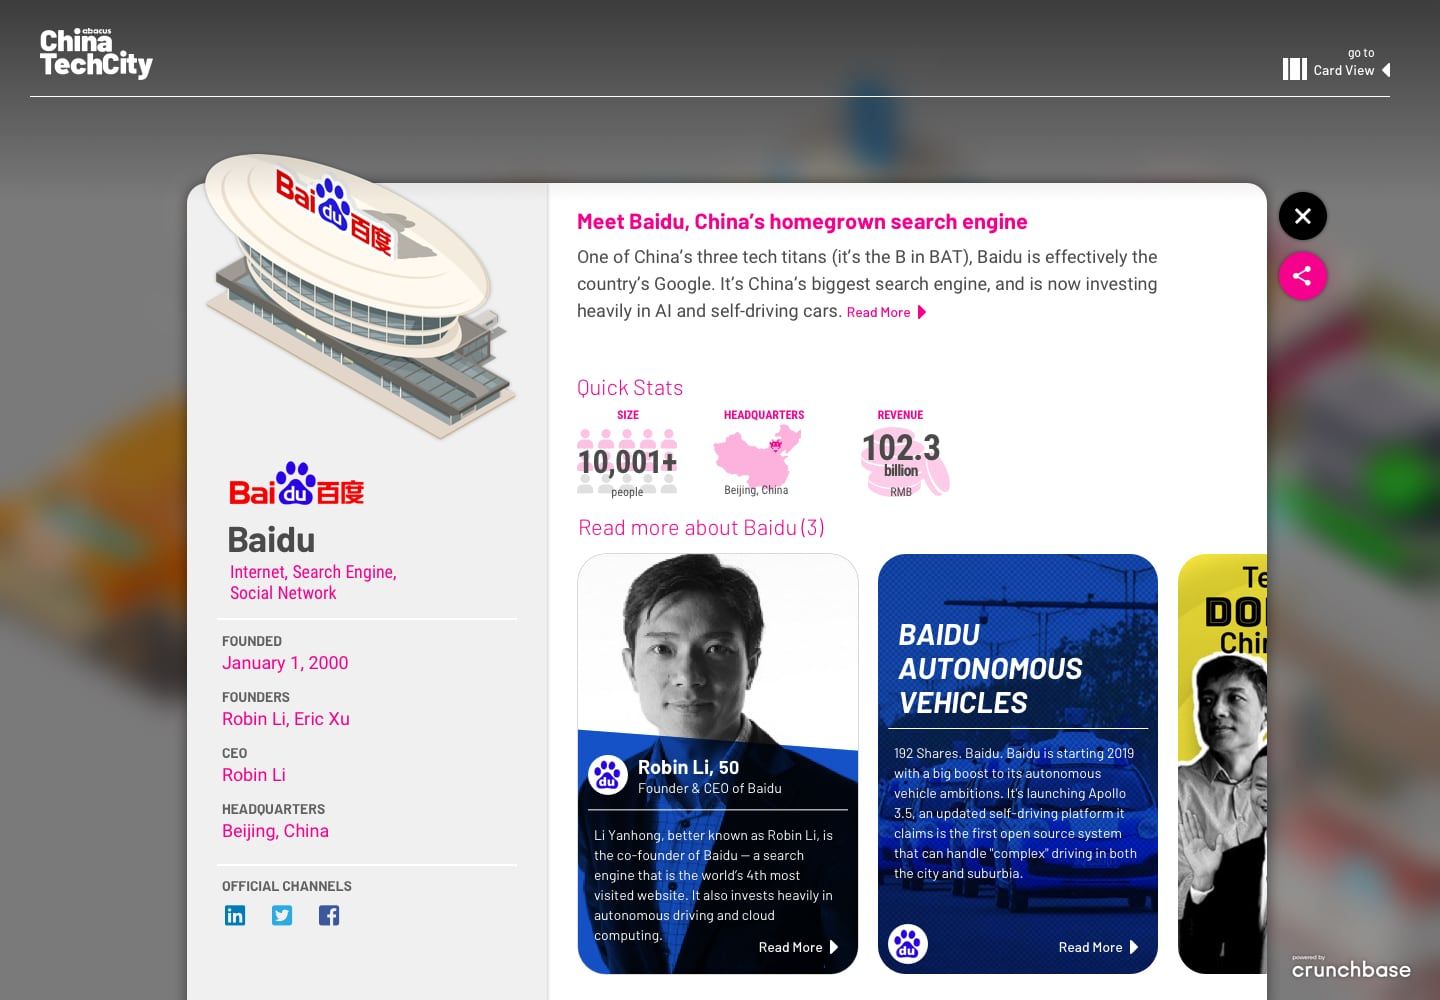This screenshot has height=1000, width=1440.
Task: Click the Beijing, China headquarters link
Action: [x=275, y=831]
